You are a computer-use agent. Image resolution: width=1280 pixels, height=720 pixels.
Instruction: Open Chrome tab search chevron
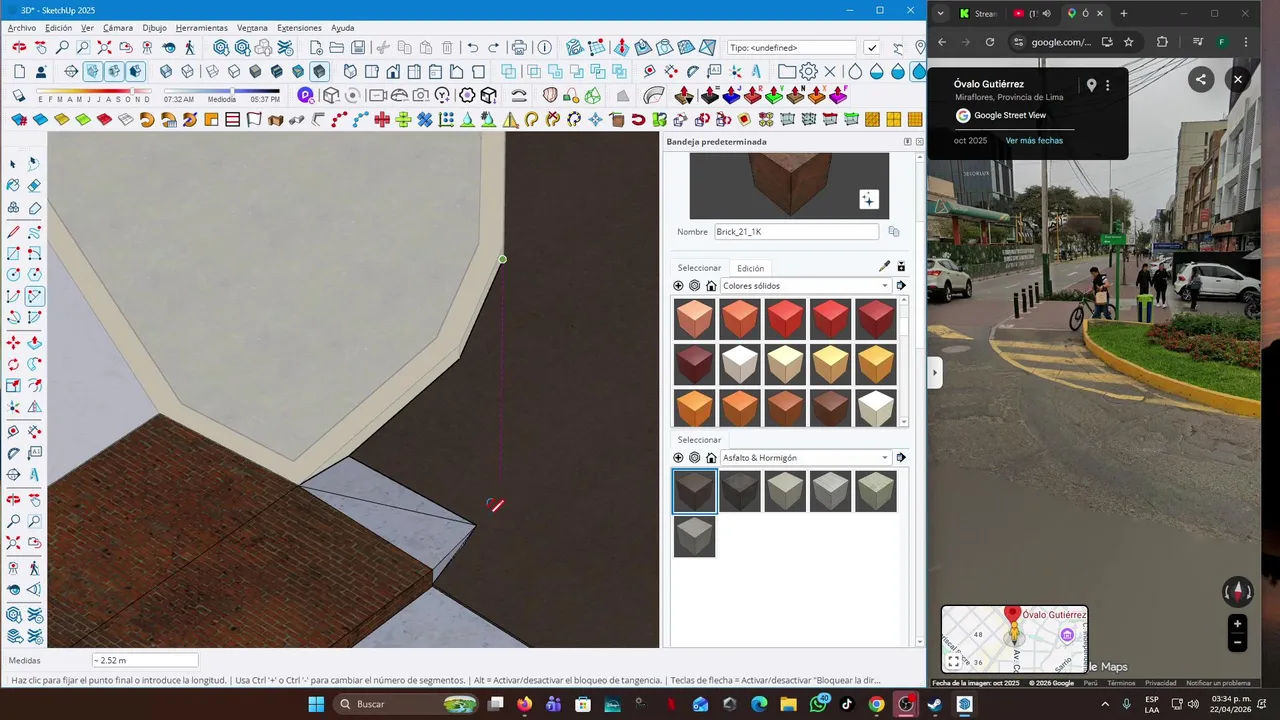tap(940, 13)
